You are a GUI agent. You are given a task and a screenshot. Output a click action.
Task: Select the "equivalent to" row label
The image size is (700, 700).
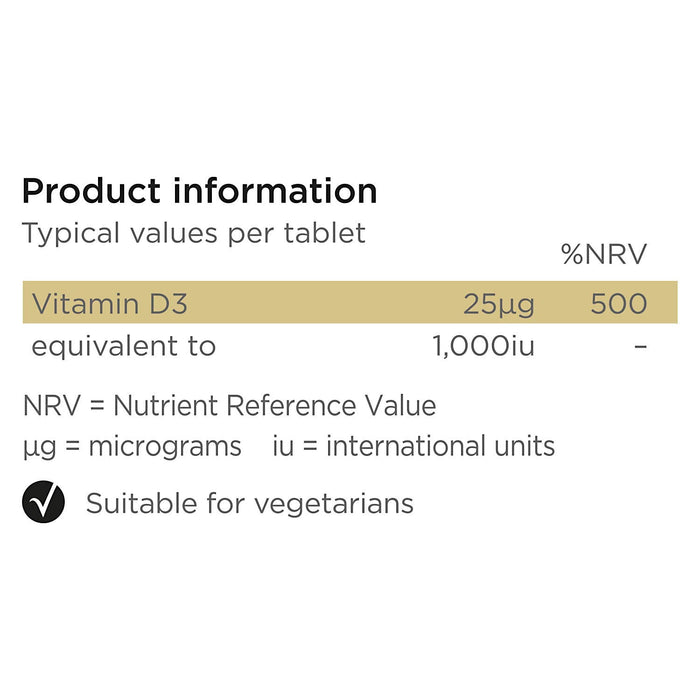124,347
